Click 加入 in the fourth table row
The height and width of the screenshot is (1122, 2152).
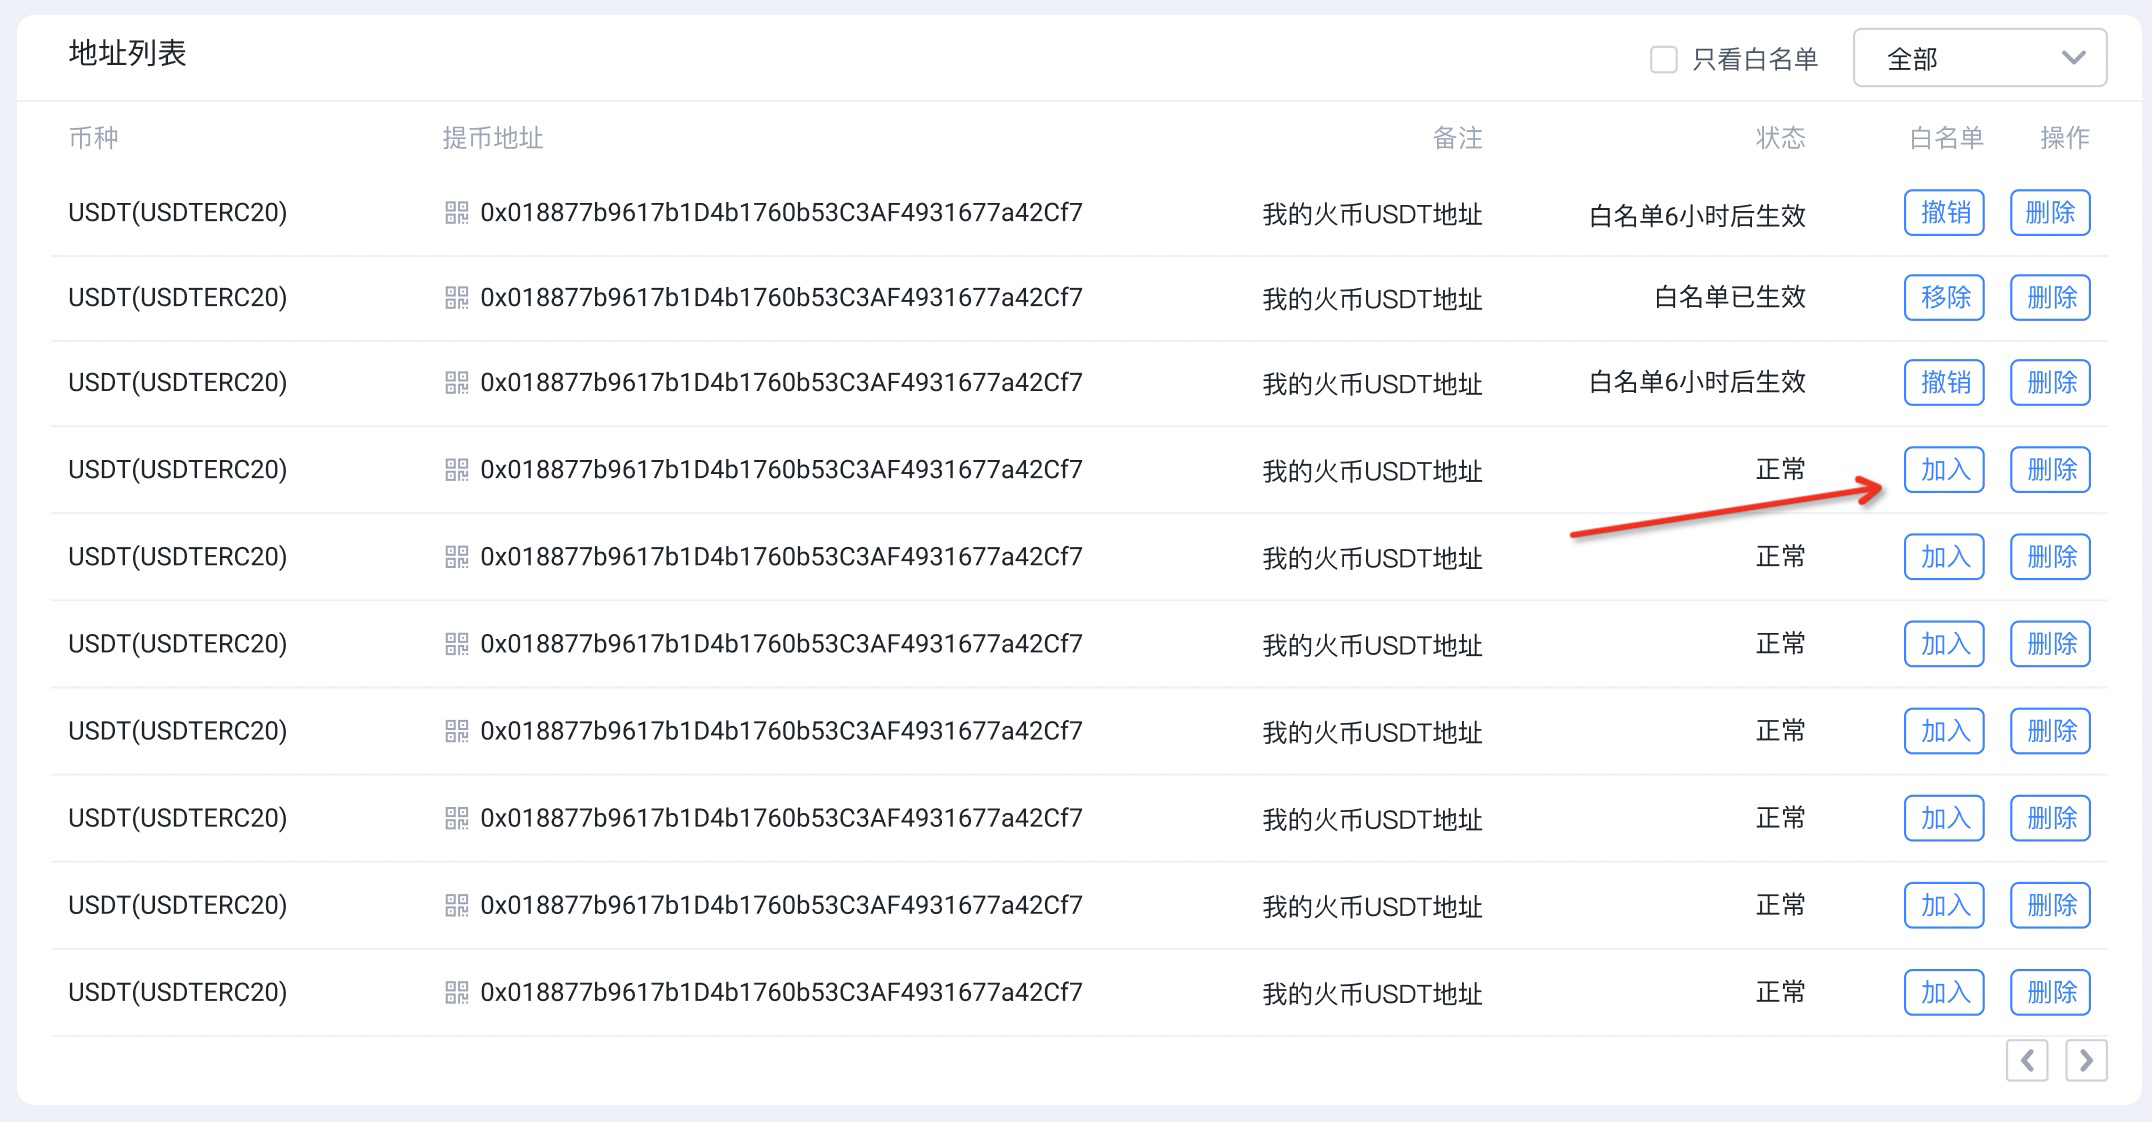pyautogui.click(x=1944, y=469)
